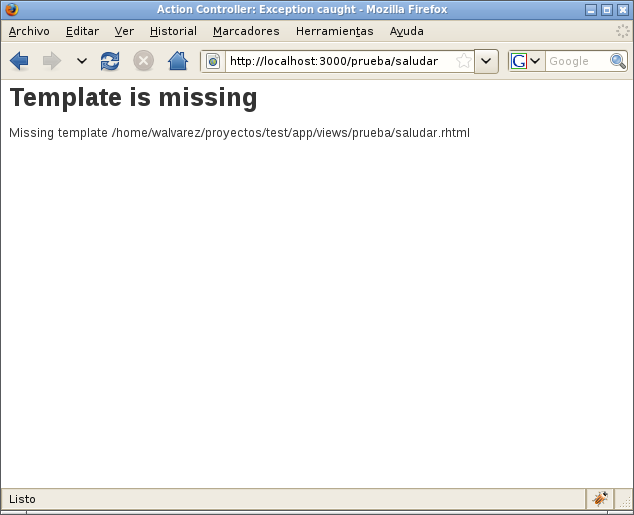This screenshot has width=634, height=515.
Task: Click the loading throbber icon
Action: click(x=623, y=31)
